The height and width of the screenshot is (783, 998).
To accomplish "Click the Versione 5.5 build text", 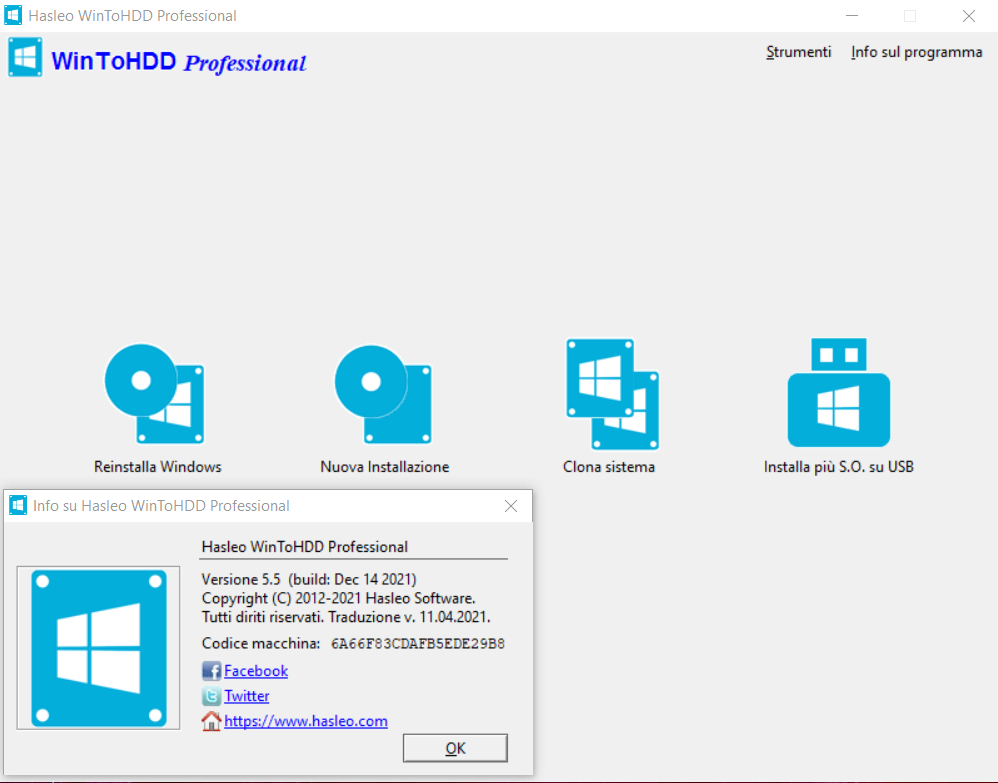I will tap(309, 579).
